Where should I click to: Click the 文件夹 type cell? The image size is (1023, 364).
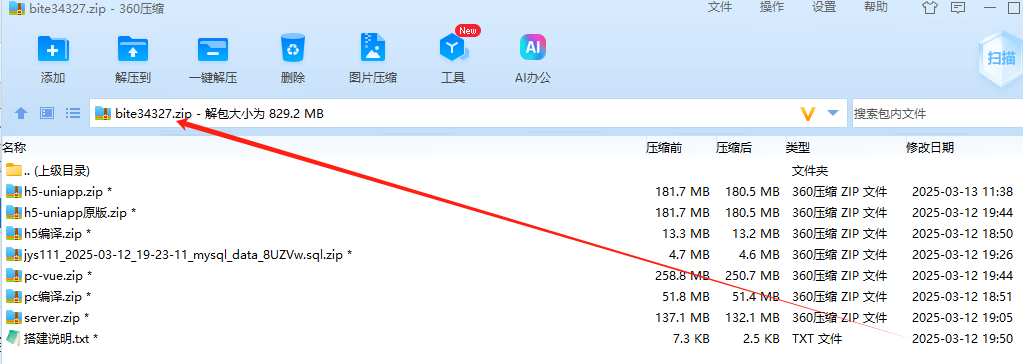(x=810, y=171)
